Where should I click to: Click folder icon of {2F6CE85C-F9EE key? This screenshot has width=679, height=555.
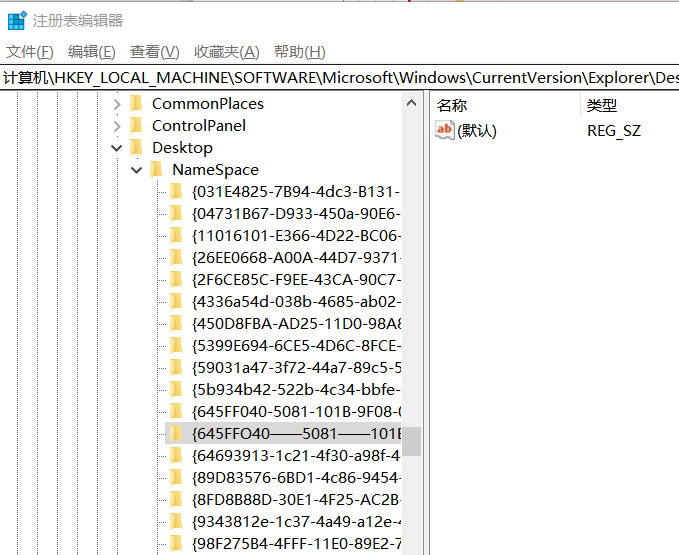click(x=176, y=280)
